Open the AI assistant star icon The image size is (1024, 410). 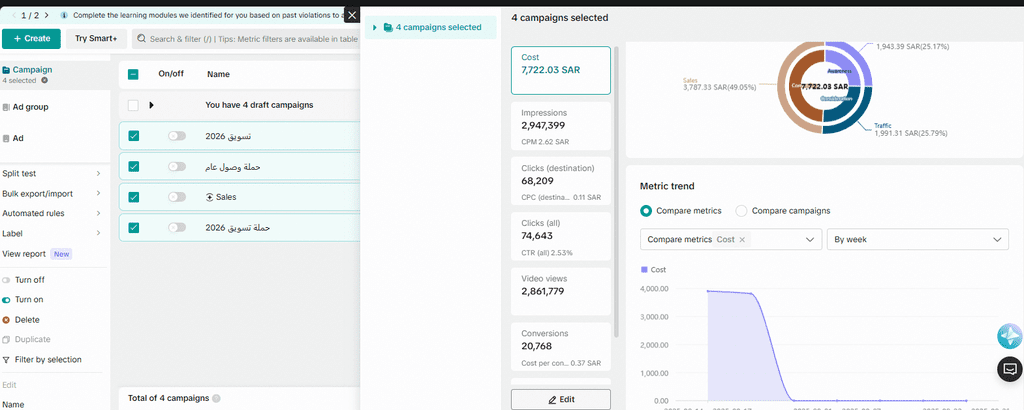[1010, 336]
